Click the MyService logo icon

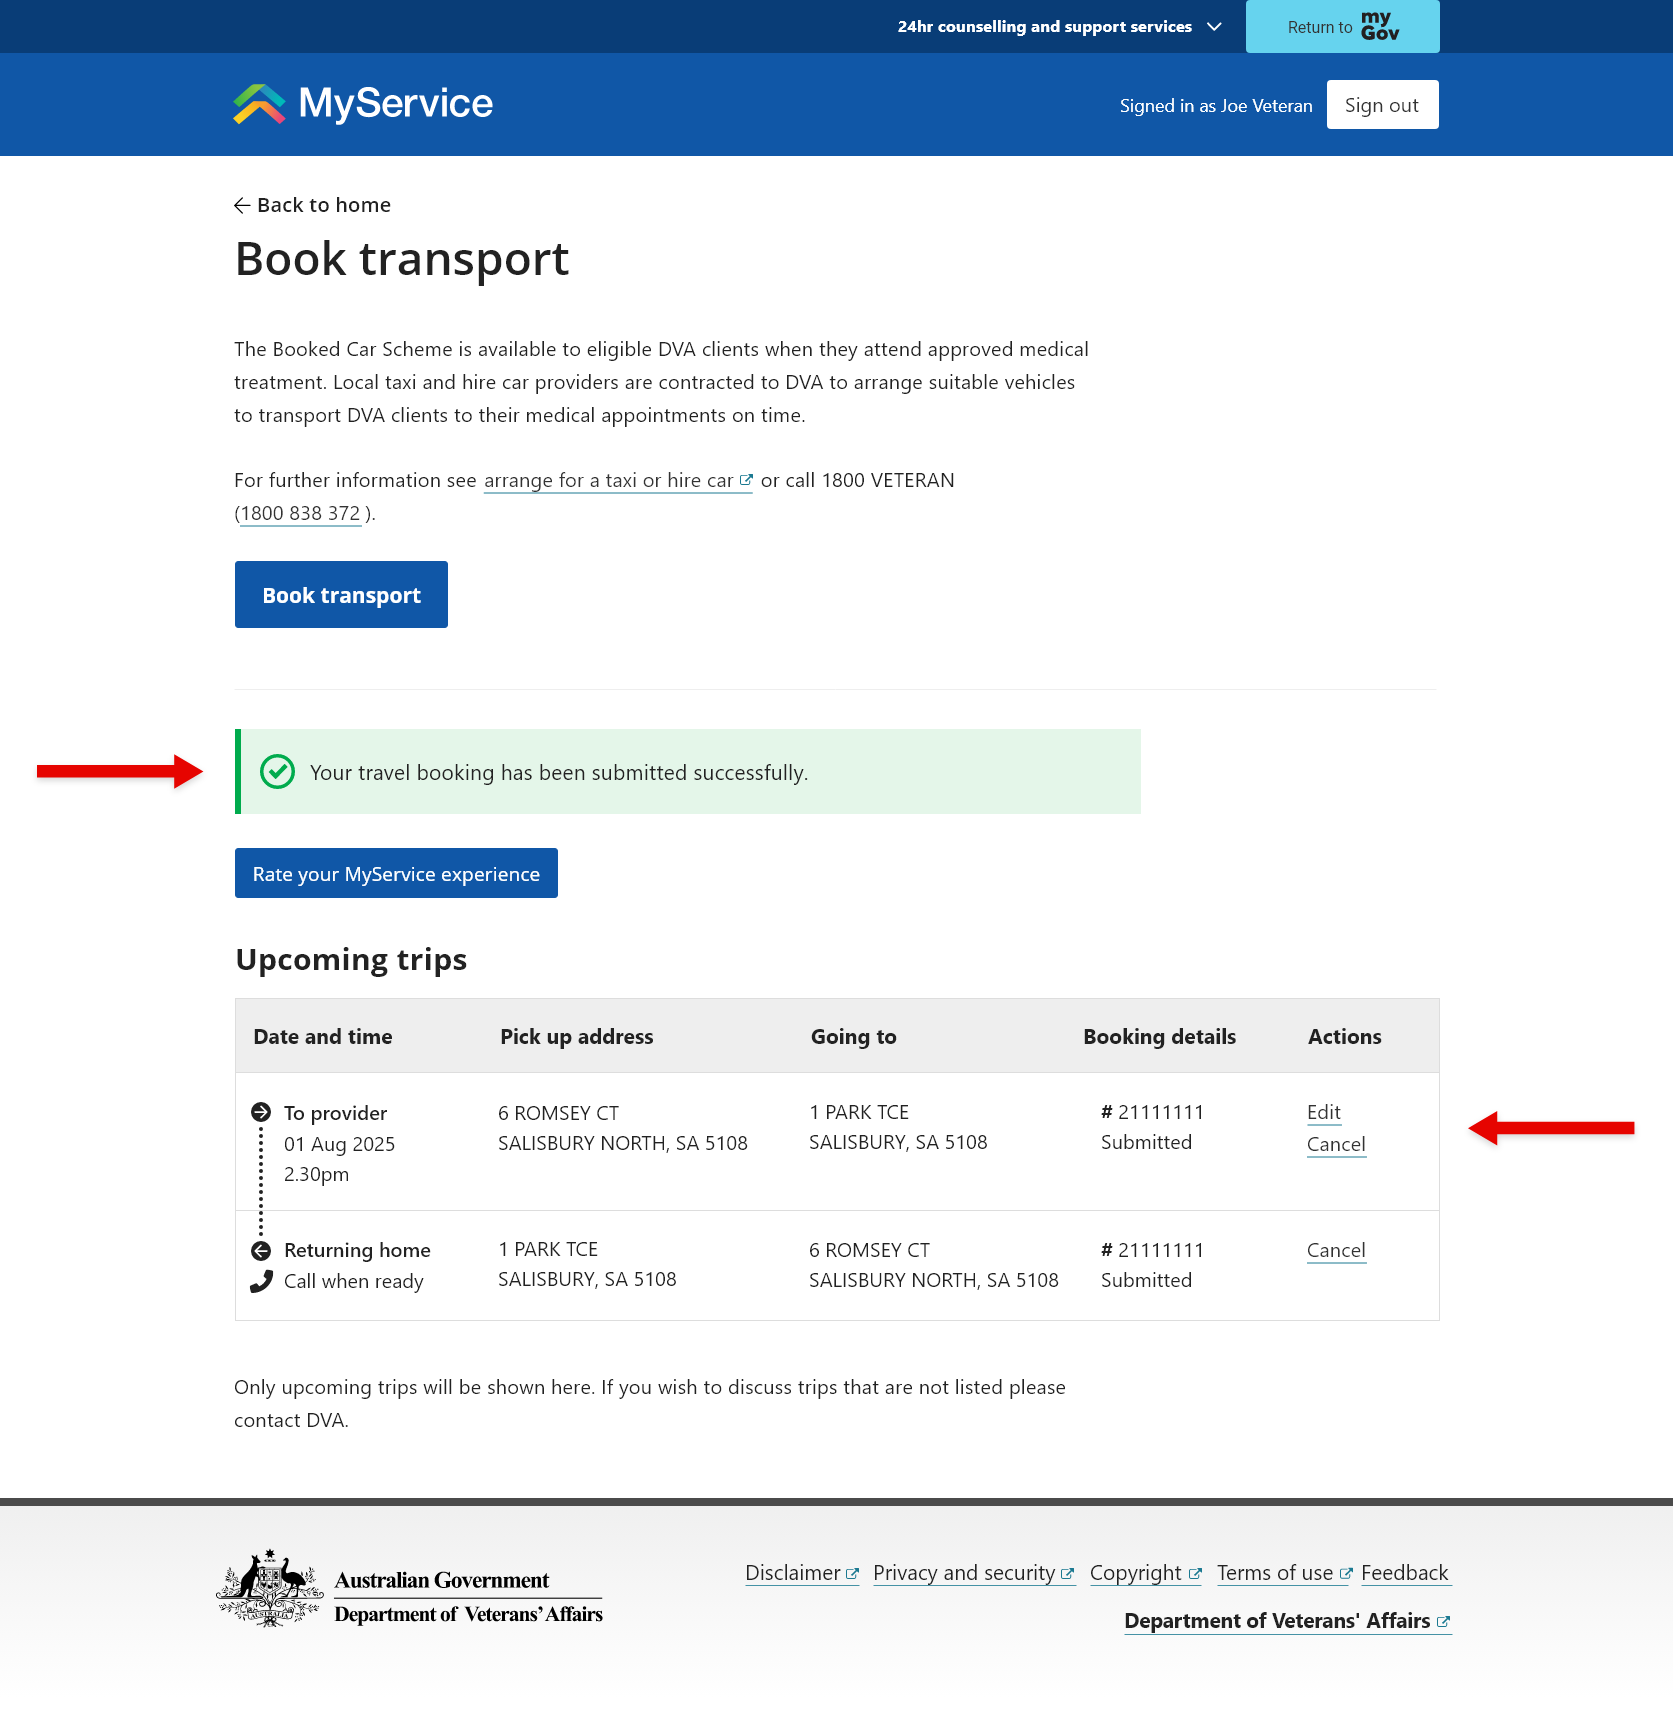tap(259, 104)
